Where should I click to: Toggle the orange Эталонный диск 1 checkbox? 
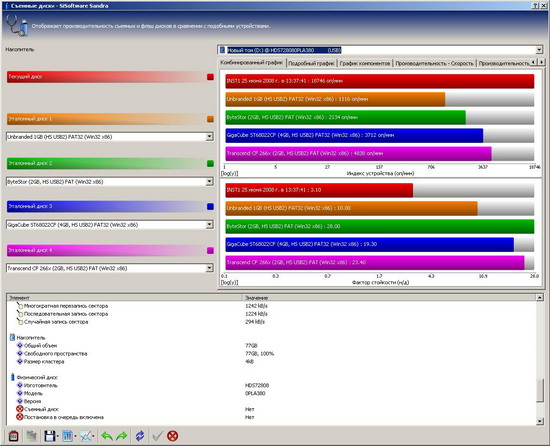pyautogui.click(x=210, y=119)
